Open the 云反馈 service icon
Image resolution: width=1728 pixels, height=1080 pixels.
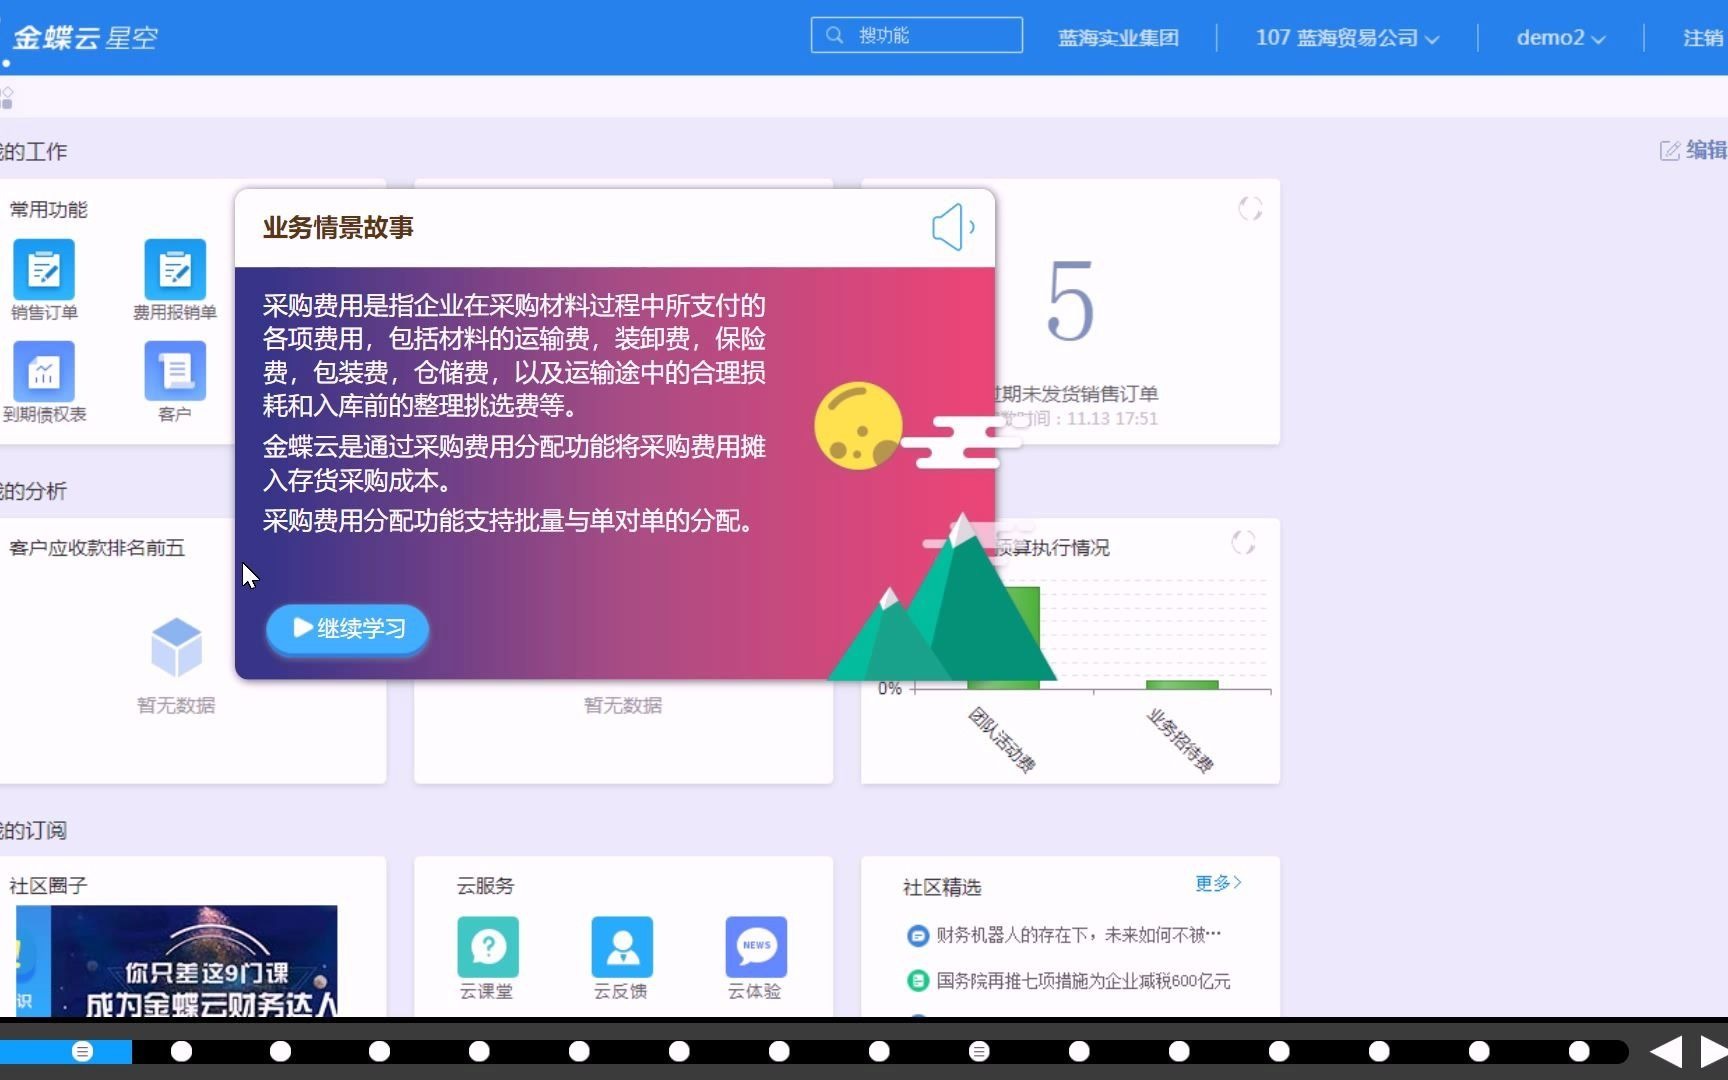622,946
